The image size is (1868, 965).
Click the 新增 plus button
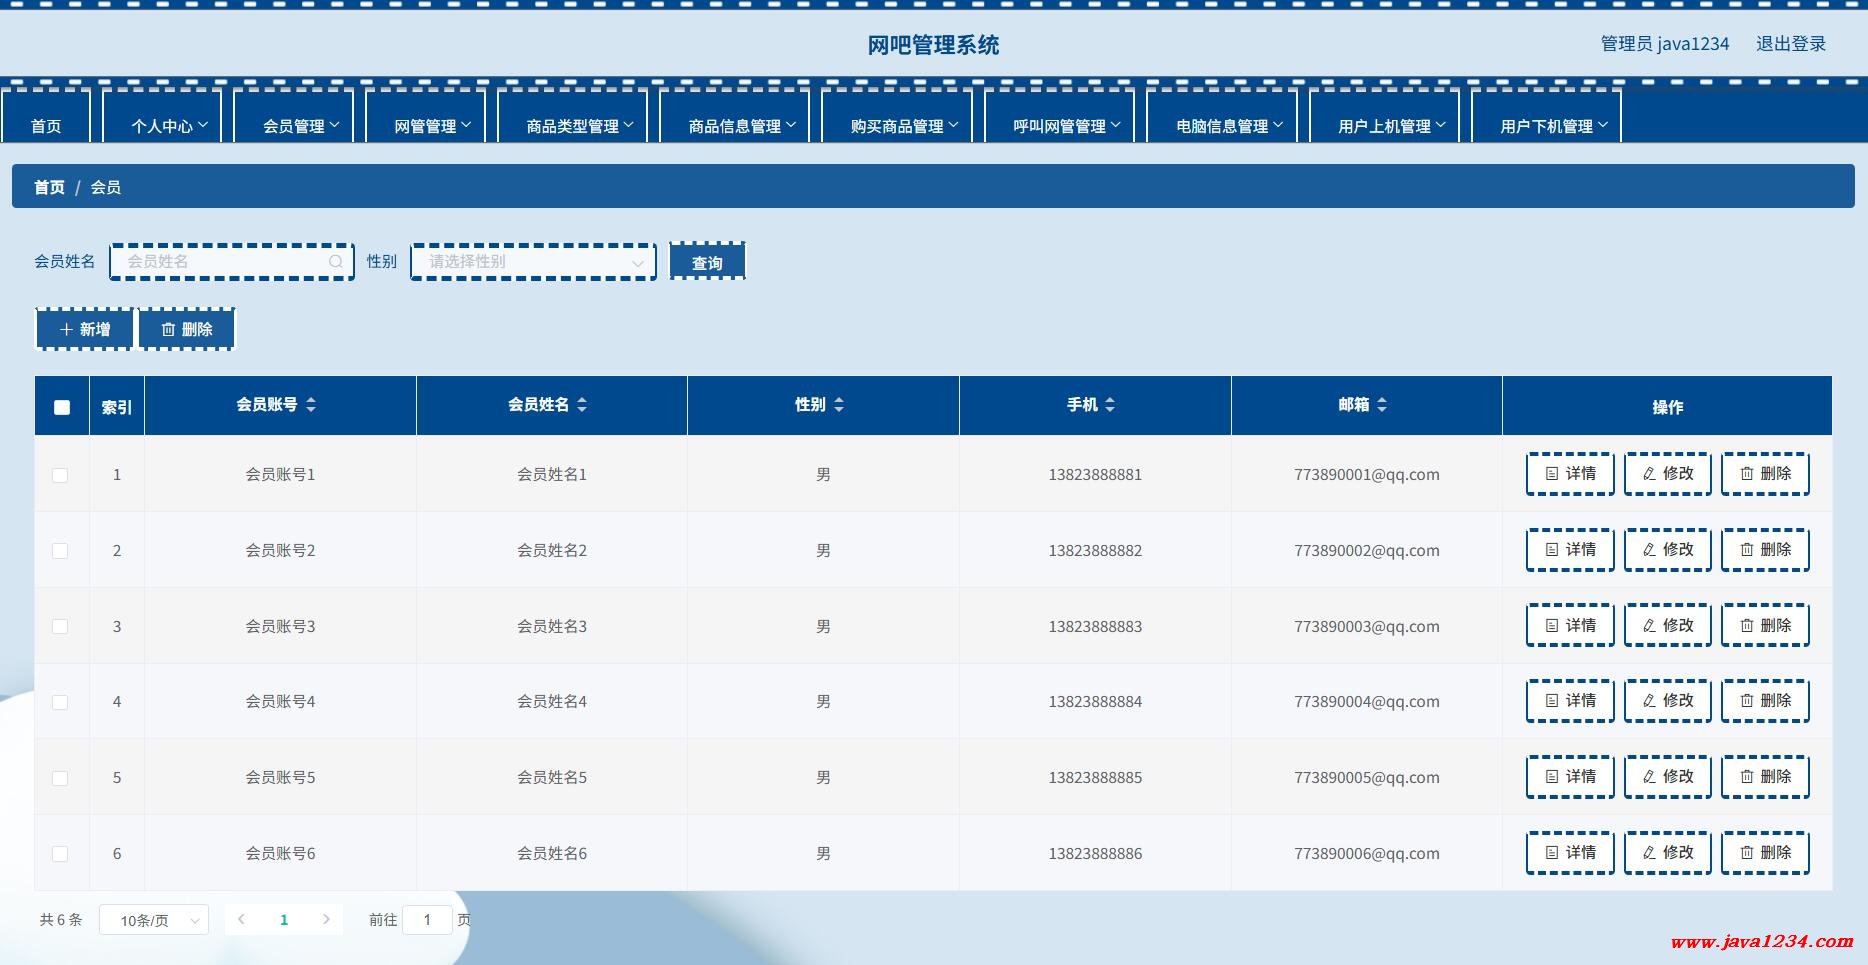pyautogui.click(x=85, y=330)
